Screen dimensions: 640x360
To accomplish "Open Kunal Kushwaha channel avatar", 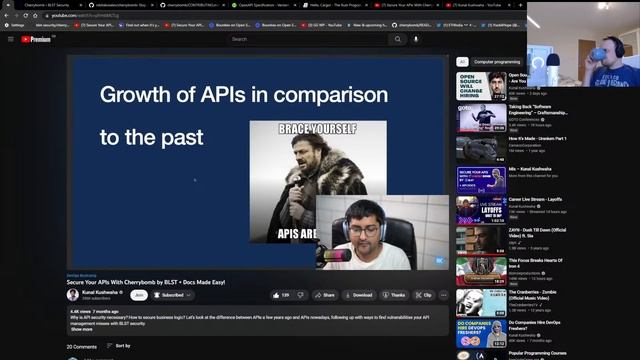I will 73,295.
